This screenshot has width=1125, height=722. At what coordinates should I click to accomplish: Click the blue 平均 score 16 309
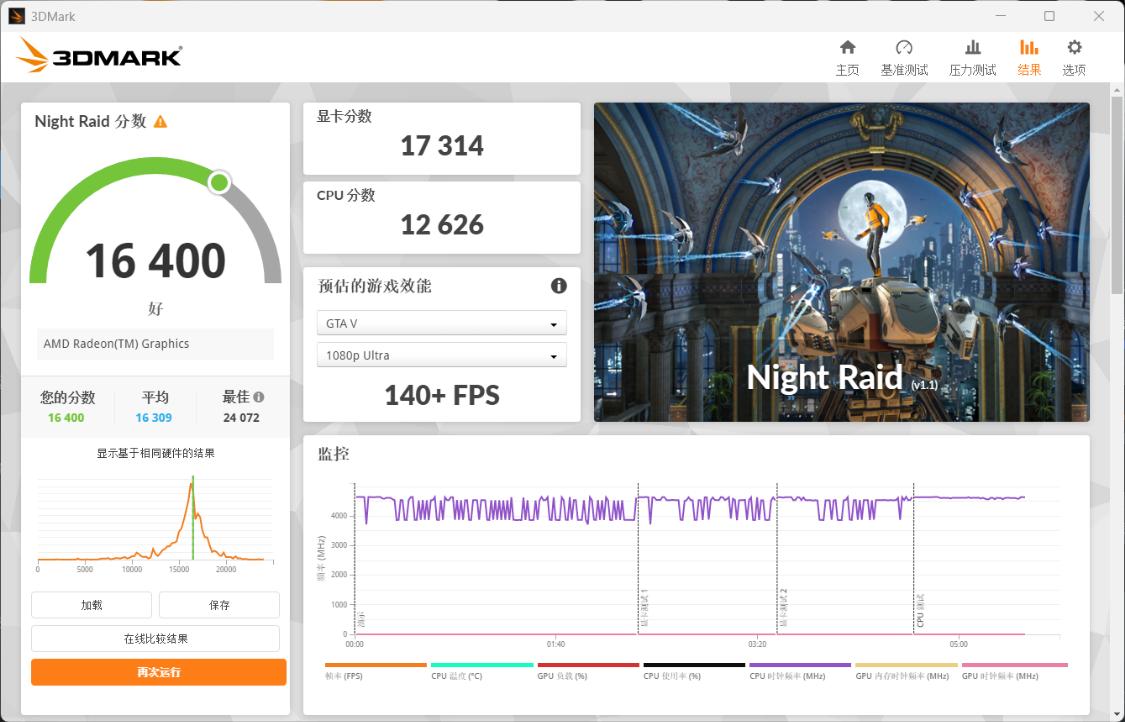(154, 418)
